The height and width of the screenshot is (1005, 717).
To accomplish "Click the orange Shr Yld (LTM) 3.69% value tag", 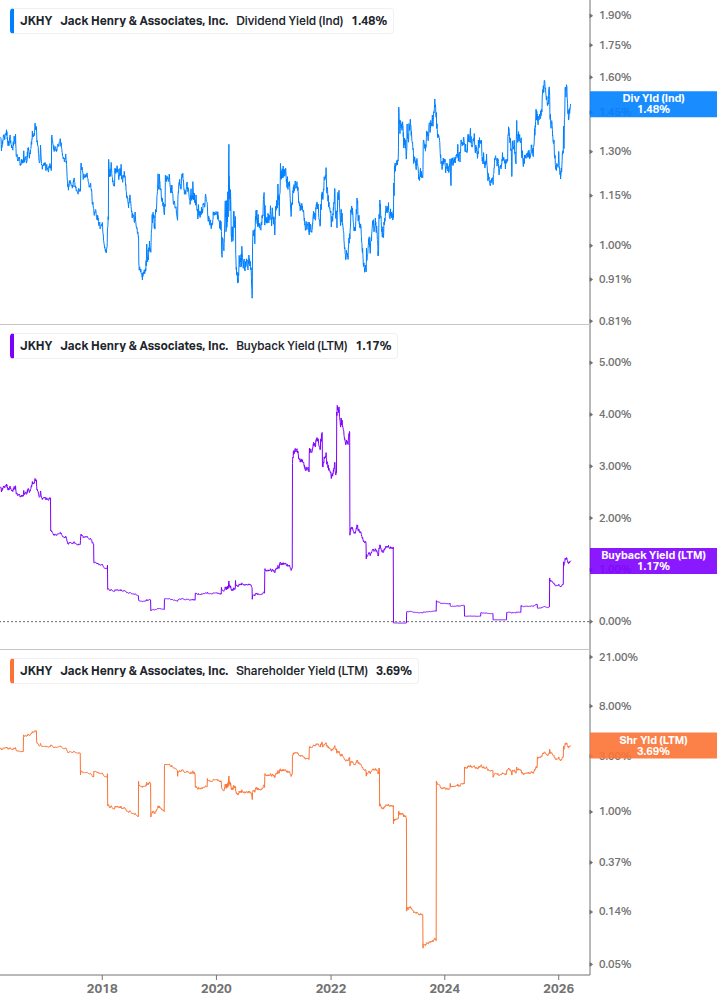I will tap(653, 745).
